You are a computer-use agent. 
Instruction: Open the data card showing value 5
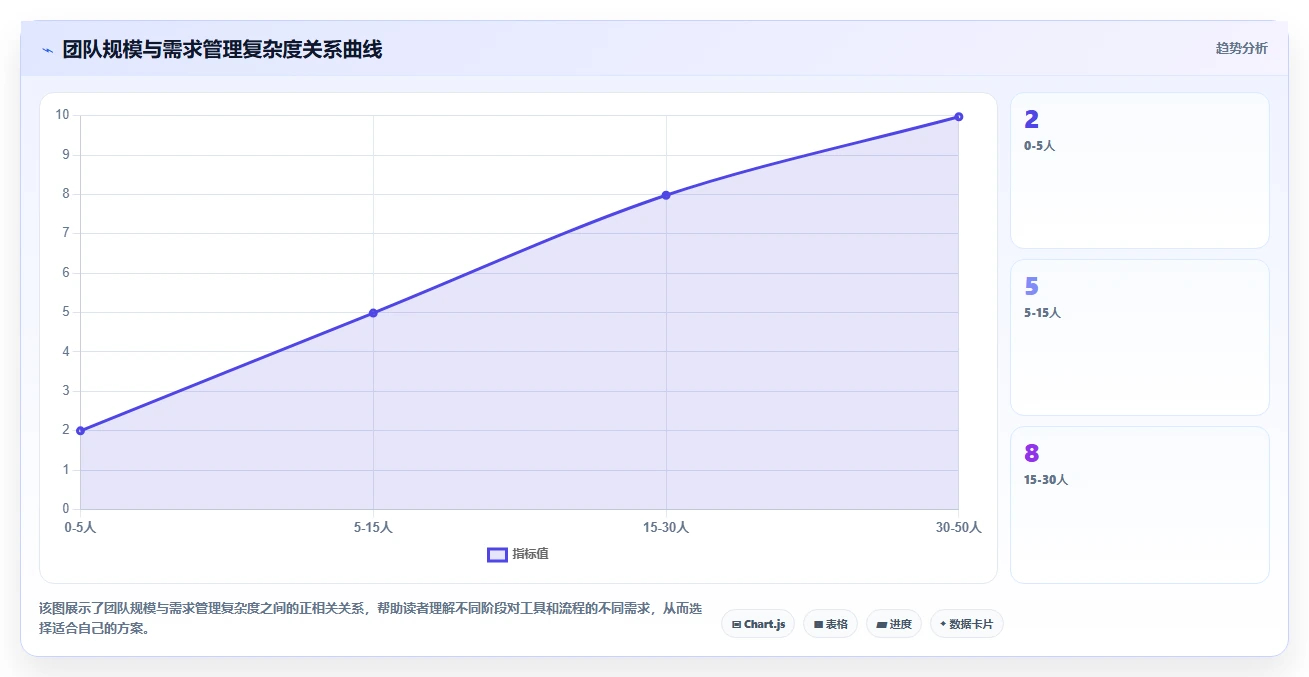[x=1139, y=337]
